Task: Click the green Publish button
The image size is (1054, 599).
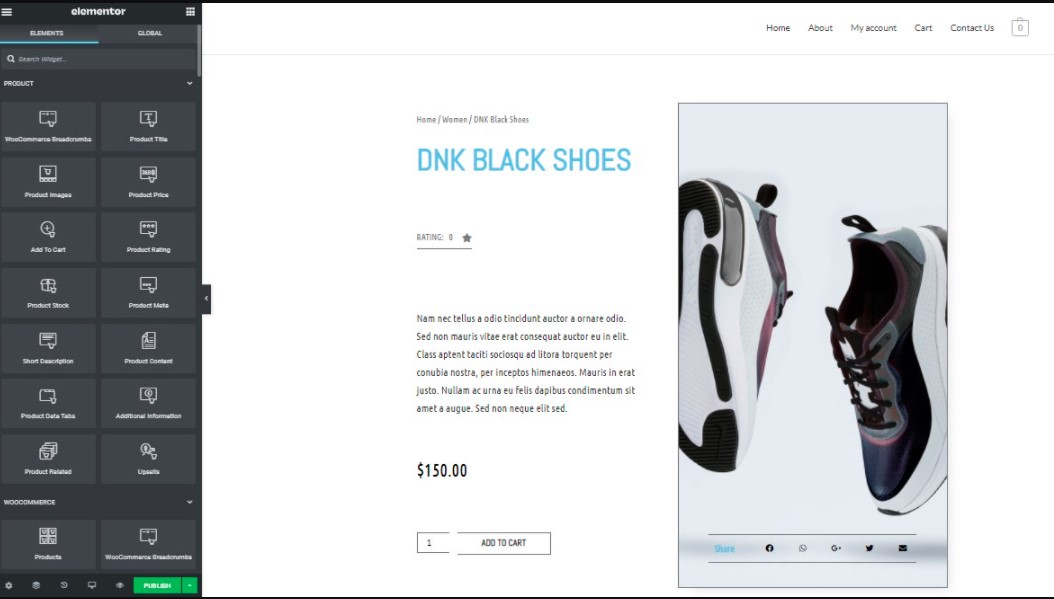Action: (157, 586)
